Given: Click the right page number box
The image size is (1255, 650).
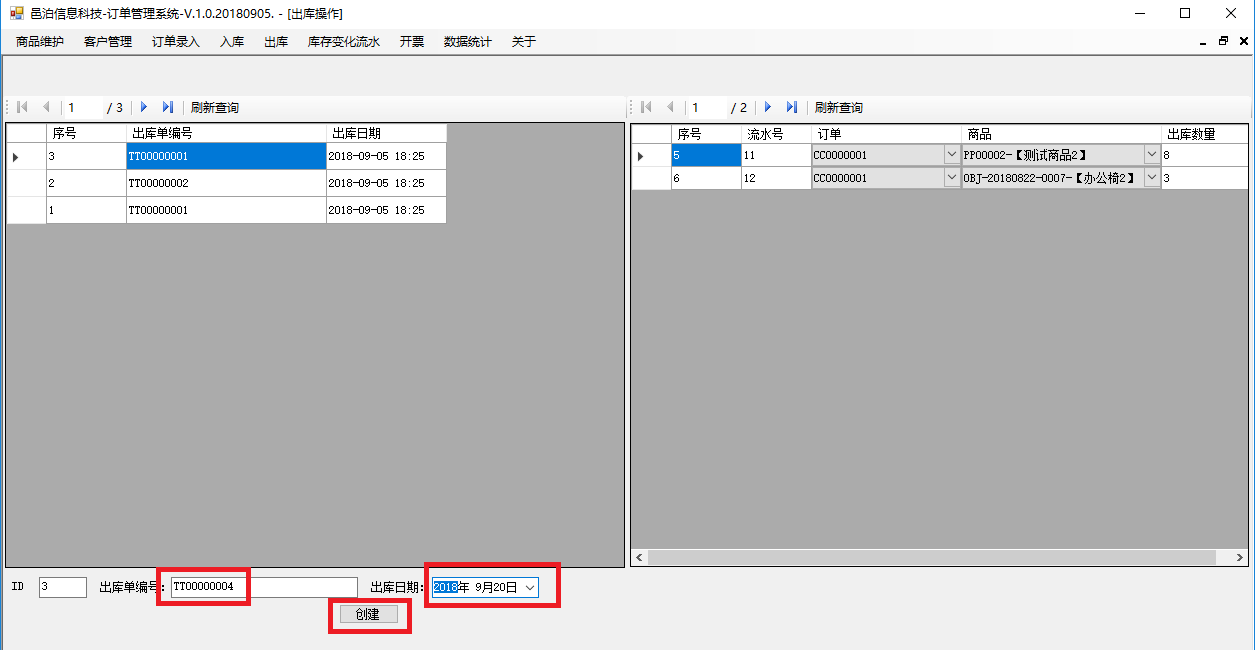Looking at the screenshot, I should (708, 107).
